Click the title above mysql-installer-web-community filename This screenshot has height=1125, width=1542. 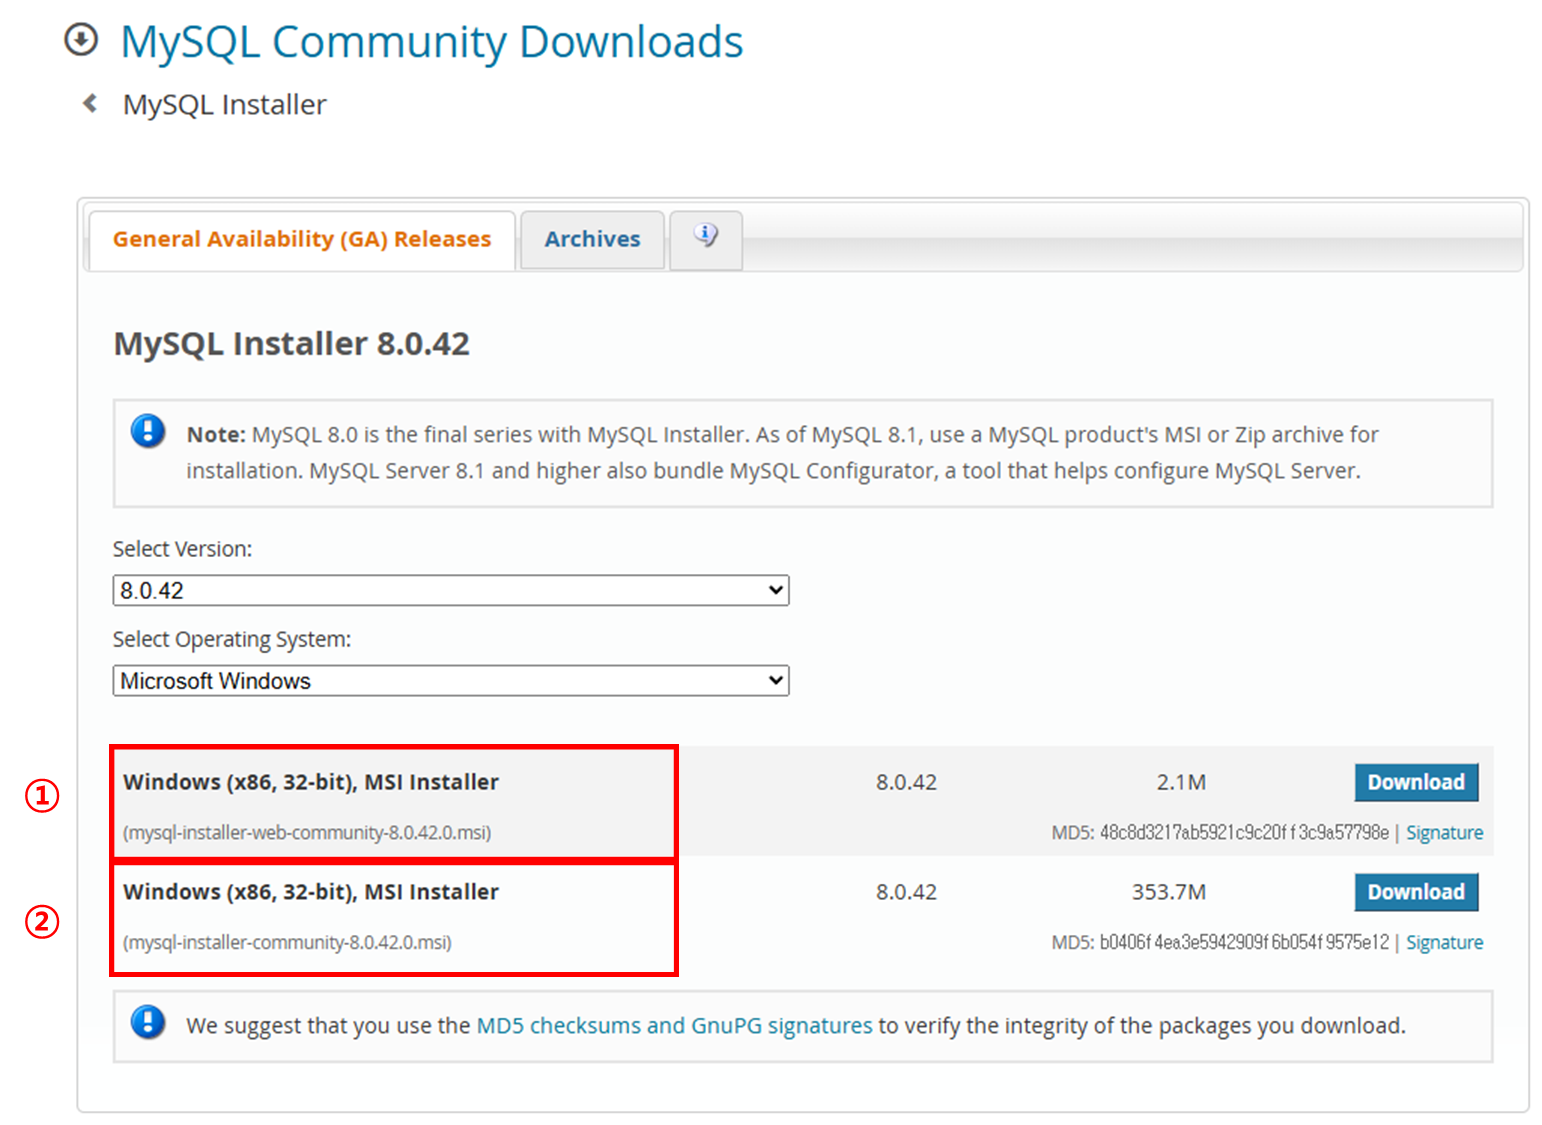pyautogui.click(x=311, y=782)
